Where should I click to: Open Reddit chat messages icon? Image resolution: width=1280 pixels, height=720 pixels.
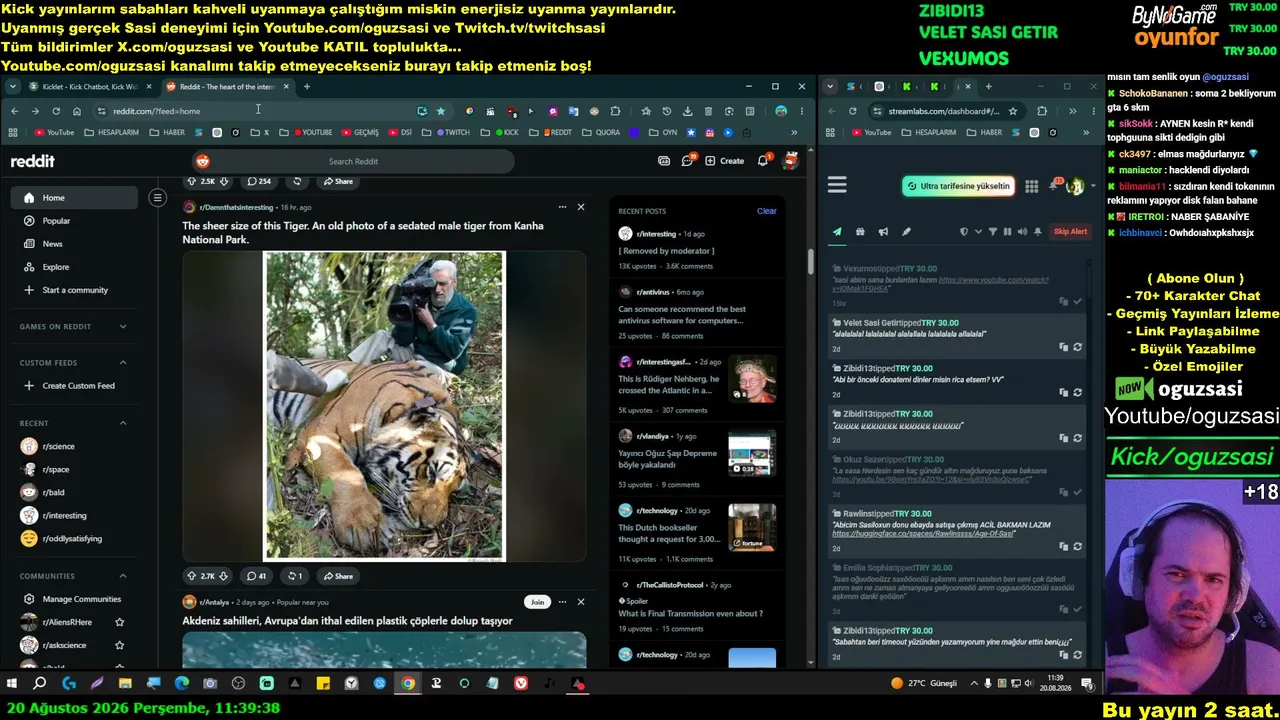pos(687,161)
